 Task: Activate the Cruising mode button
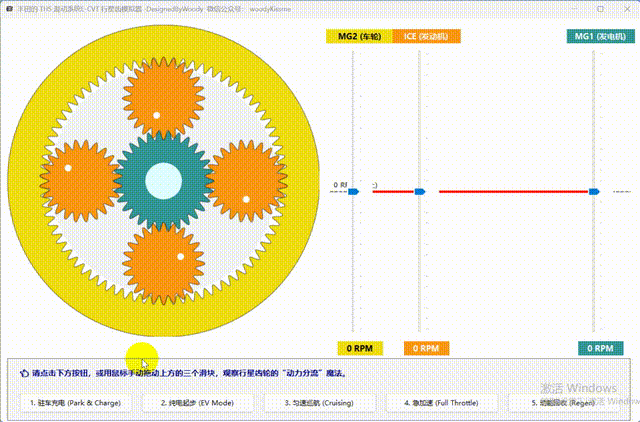coord(318,403)
